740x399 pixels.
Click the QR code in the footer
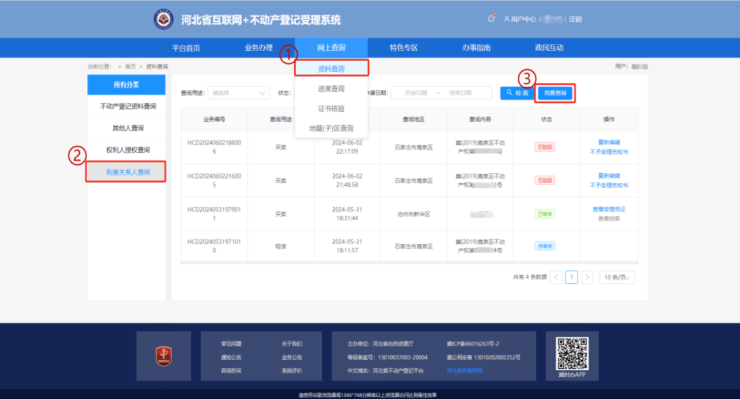click(x=572, y=353)
